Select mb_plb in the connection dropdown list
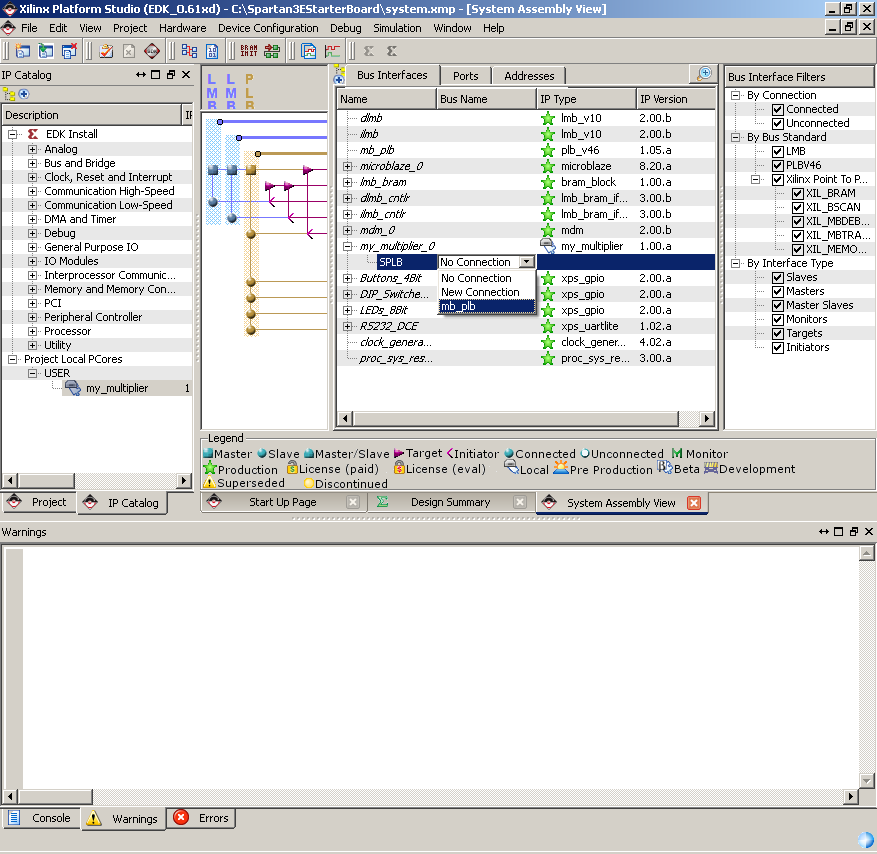The height and width of the screenshot is (854, 877). [x=487, y=306]
